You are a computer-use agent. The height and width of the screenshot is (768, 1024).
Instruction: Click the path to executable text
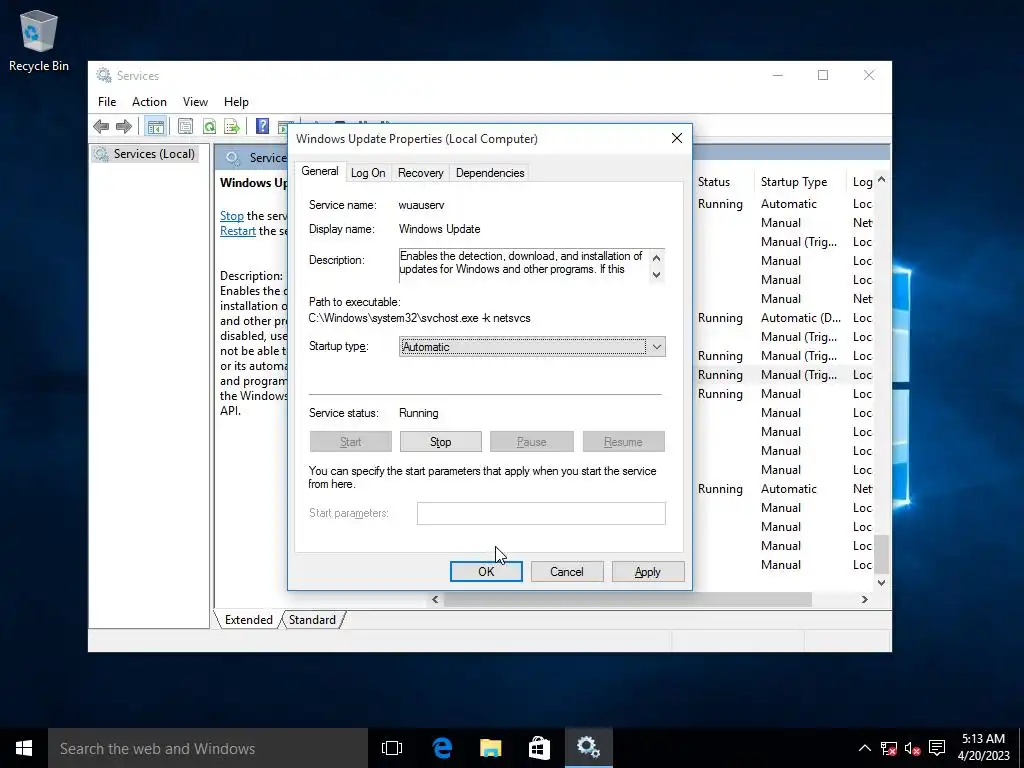pyautogui.click(x=419, y=318)
